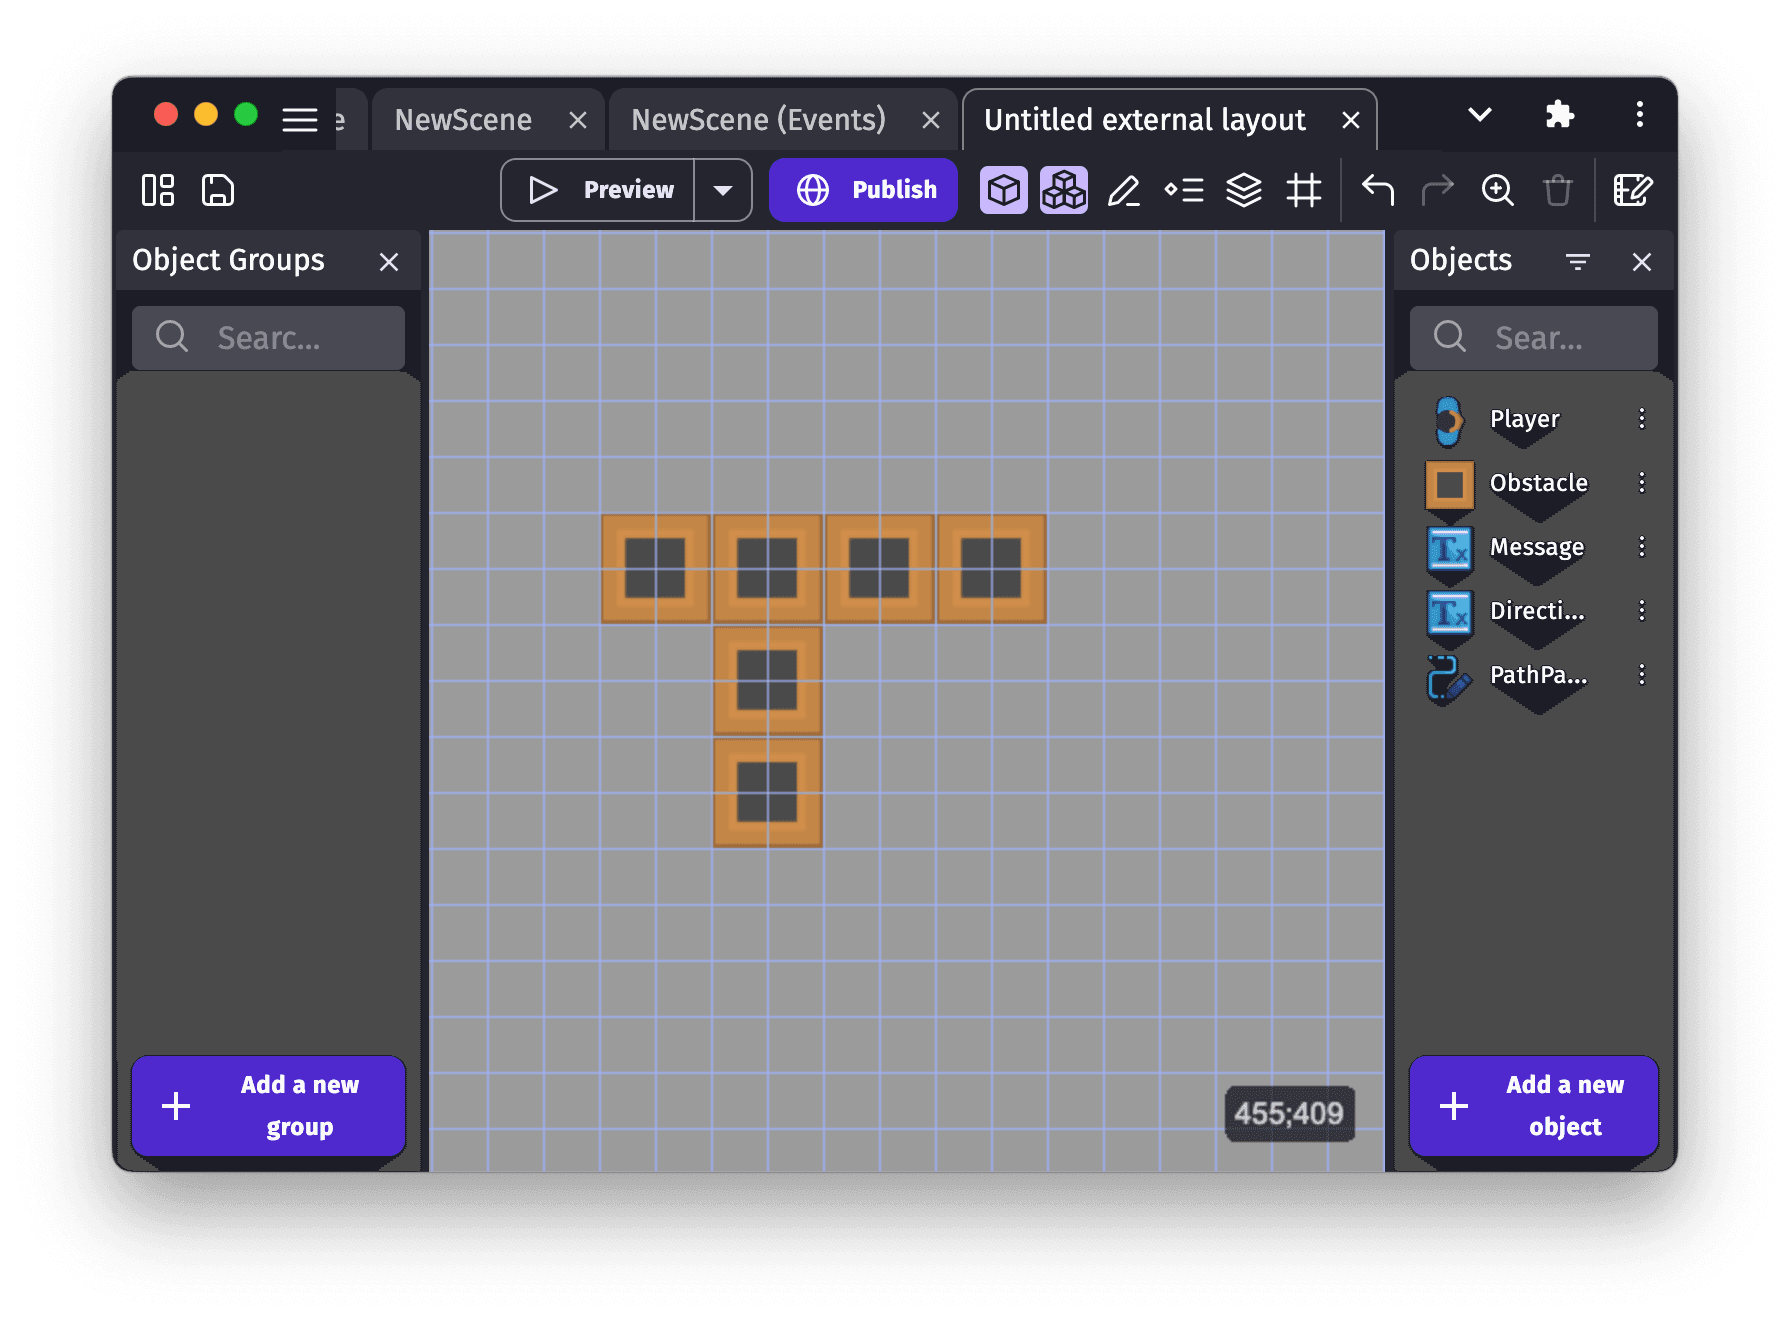The height and width of the screenshot is (1320, 1790).
Task: Click the edit properties pencil icon
Action: 1124,190
